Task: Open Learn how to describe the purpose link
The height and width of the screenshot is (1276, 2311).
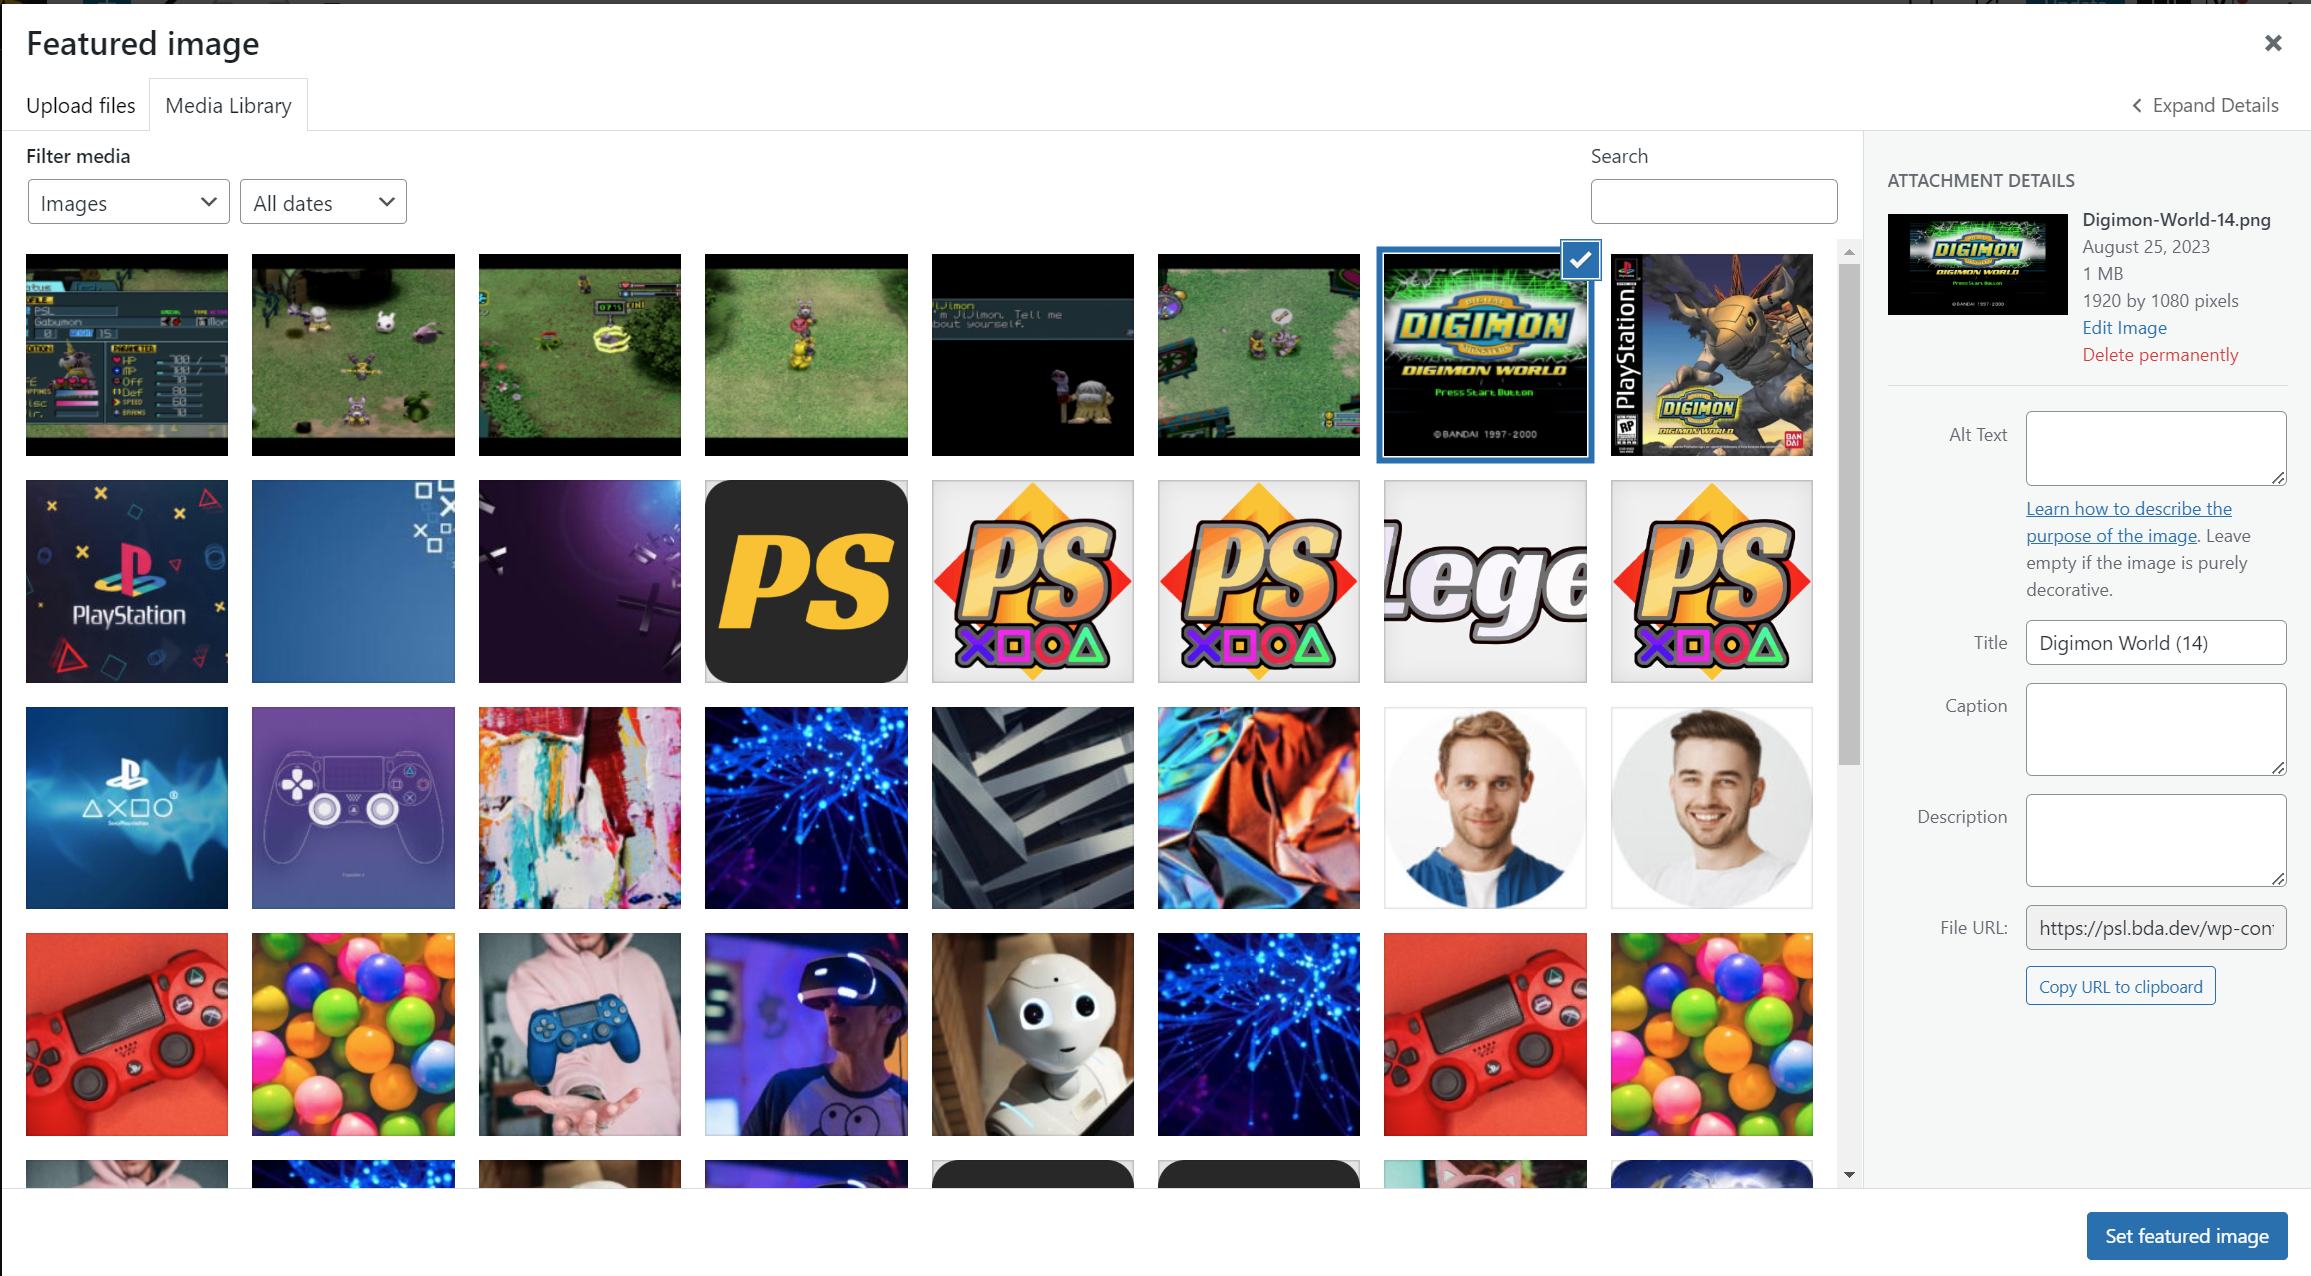Action: (2128, 522)
